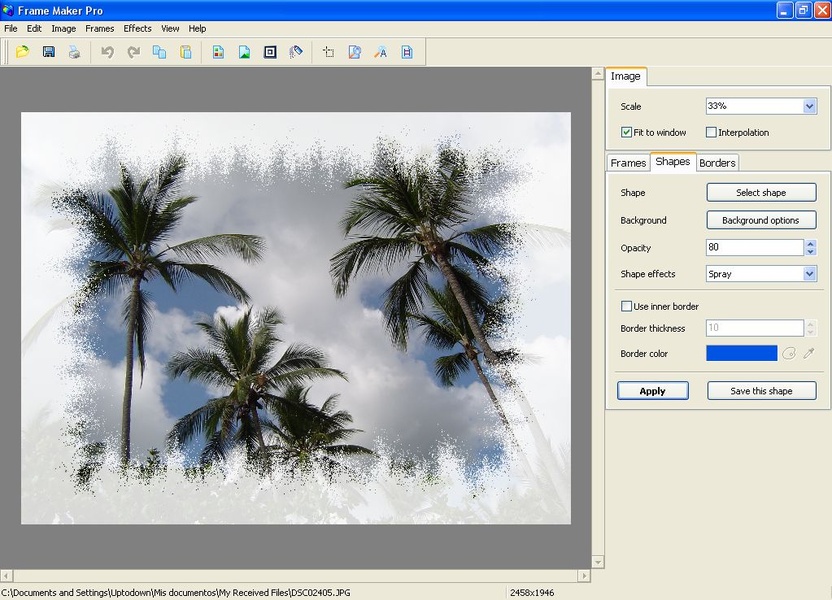Click the Save this shape button

(x=761, y=391)
